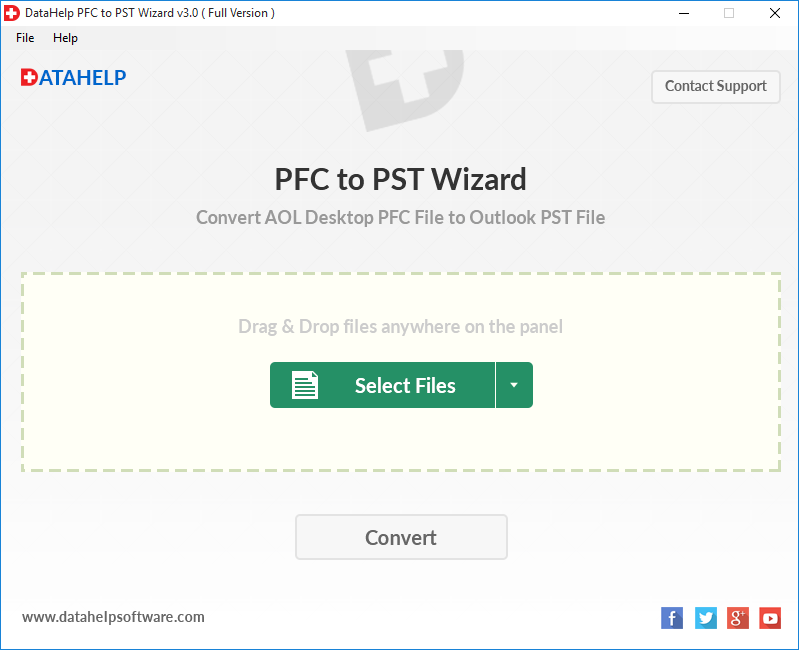Click the Convert AOL Desktop PFC subtitle
Screen dimensions: 799x650
pos(401,218)
